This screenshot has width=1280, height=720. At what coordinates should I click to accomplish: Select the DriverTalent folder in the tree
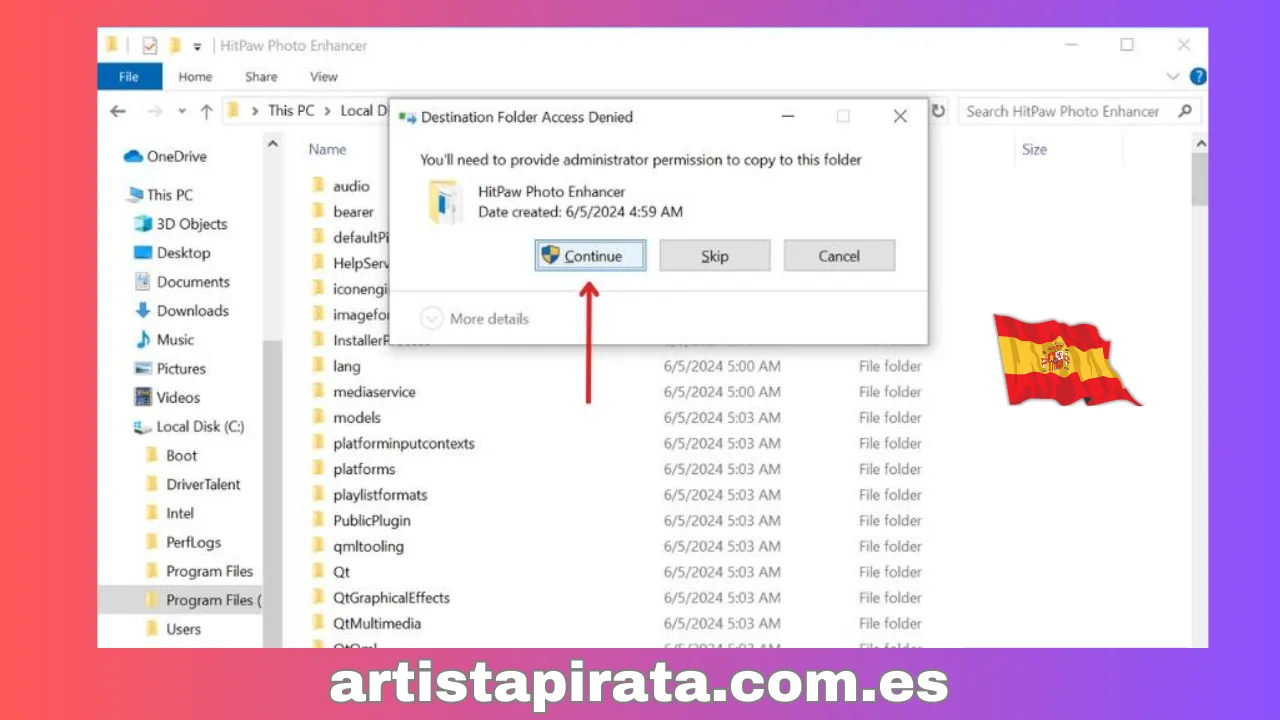(192, 485)
